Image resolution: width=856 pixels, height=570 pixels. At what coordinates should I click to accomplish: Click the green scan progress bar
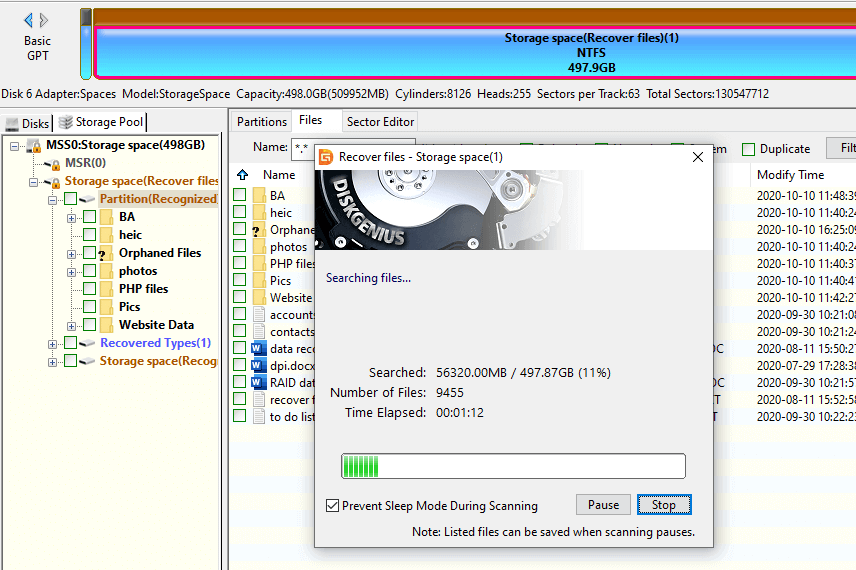(513, 466)
